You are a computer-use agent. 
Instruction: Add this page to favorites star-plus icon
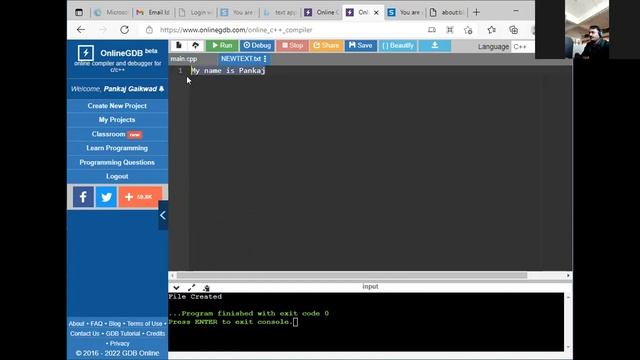point(468,30)
